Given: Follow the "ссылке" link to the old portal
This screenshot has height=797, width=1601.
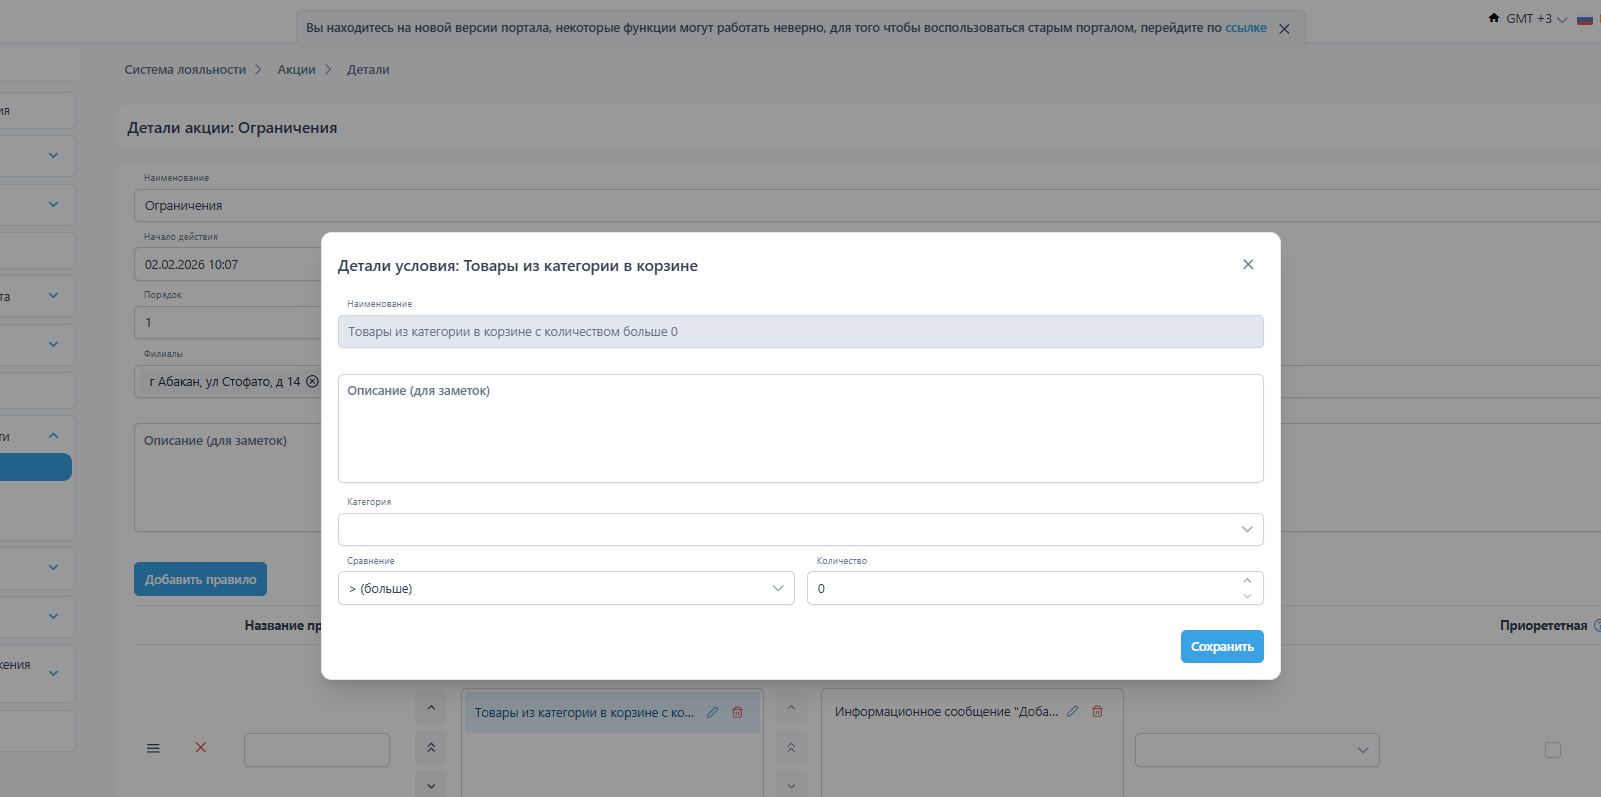Looking at the screenshot, I should coord(1245,28).
